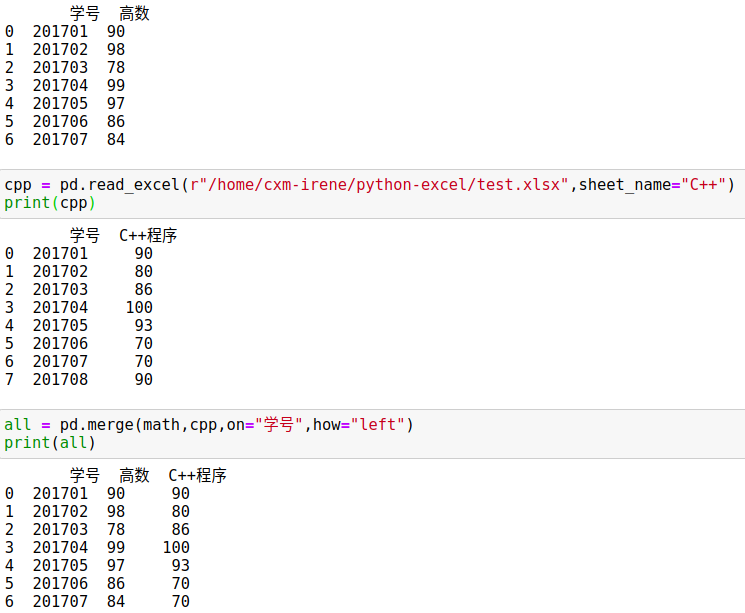Click 高数 score 99 in merged output
Screen dimensions: 745x613
coord(116,547)
